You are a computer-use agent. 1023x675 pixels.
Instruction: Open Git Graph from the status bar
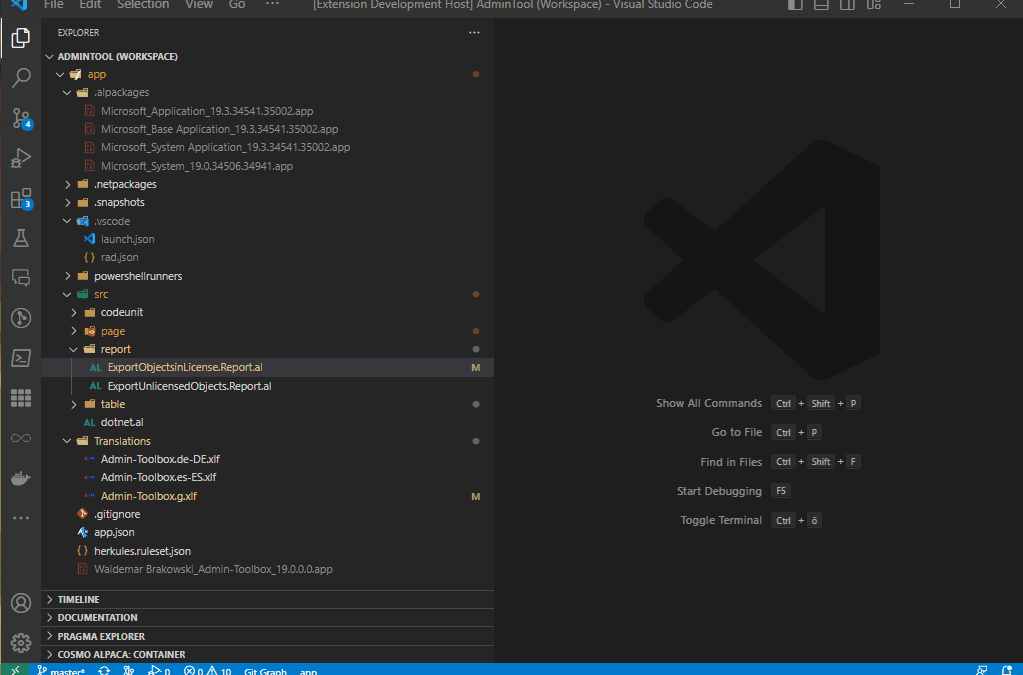pyautogui.click(x=265, y=670)
